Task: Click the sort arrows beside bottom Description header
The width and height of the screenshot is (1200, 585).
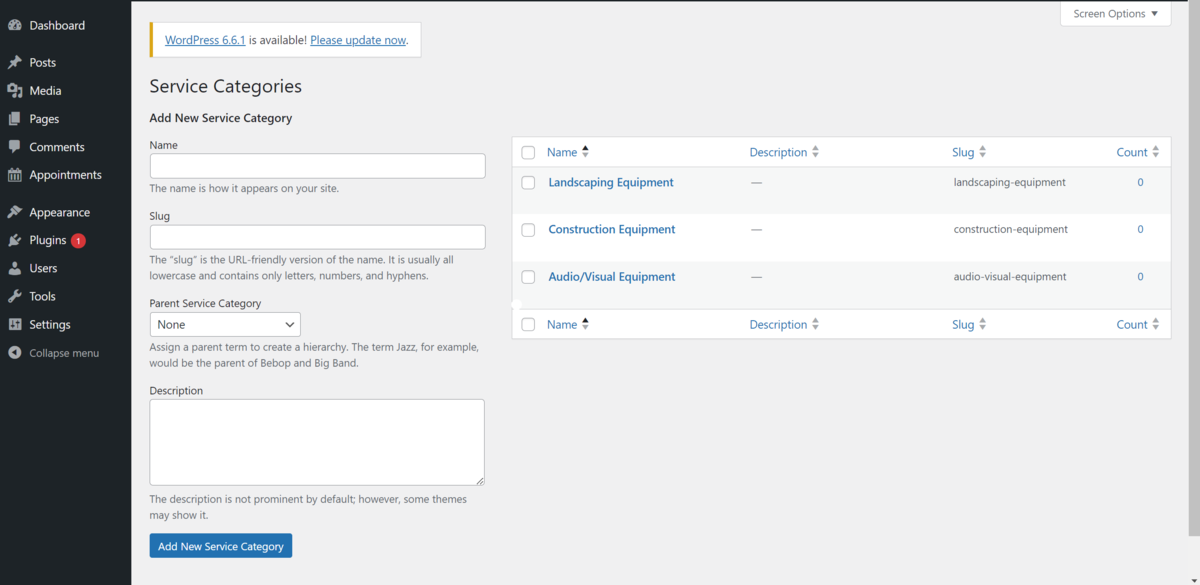Action: (x=815, y=324)
